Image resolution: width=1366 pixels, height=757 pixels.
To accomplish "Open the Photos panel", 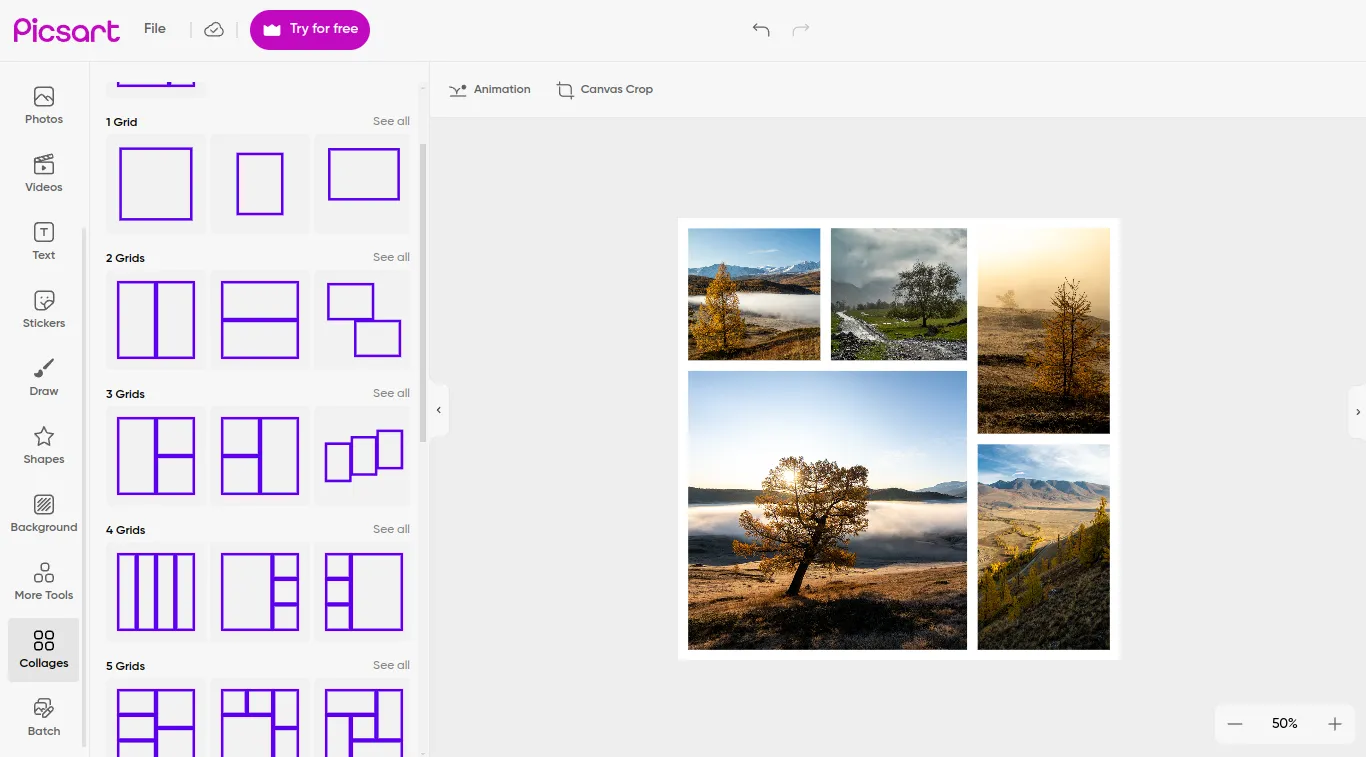I will click(x=43, y=105).
